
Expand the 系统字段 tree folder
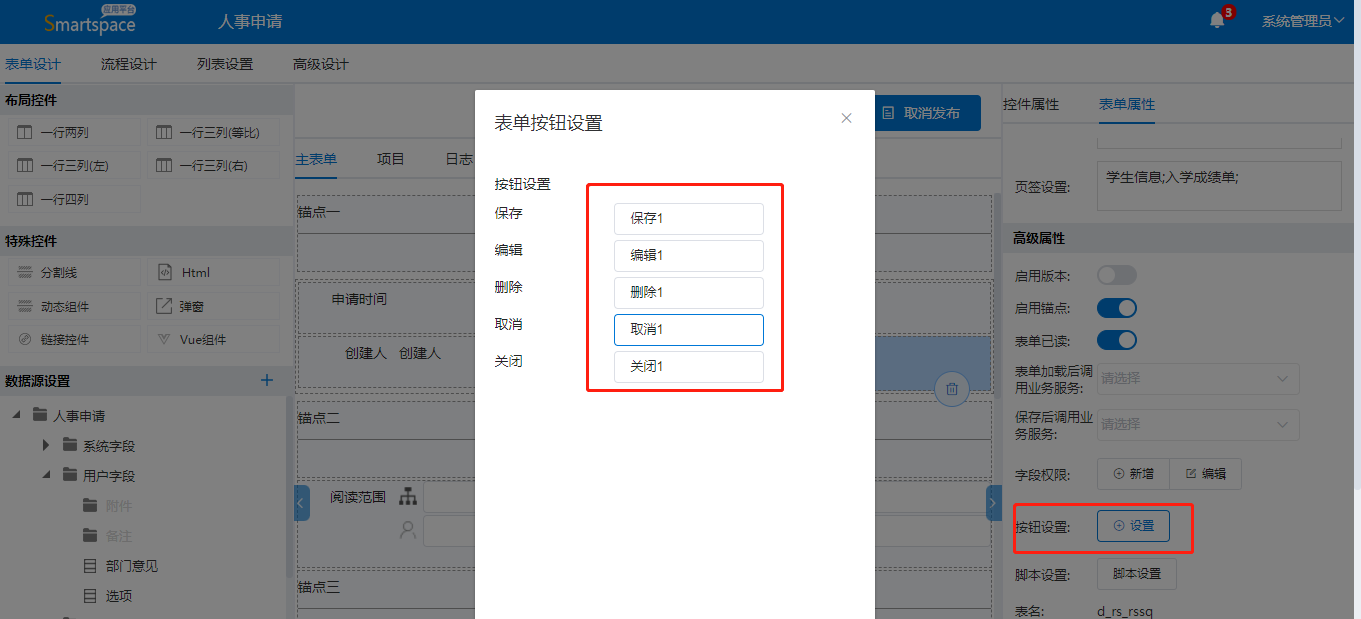(45, 445)
